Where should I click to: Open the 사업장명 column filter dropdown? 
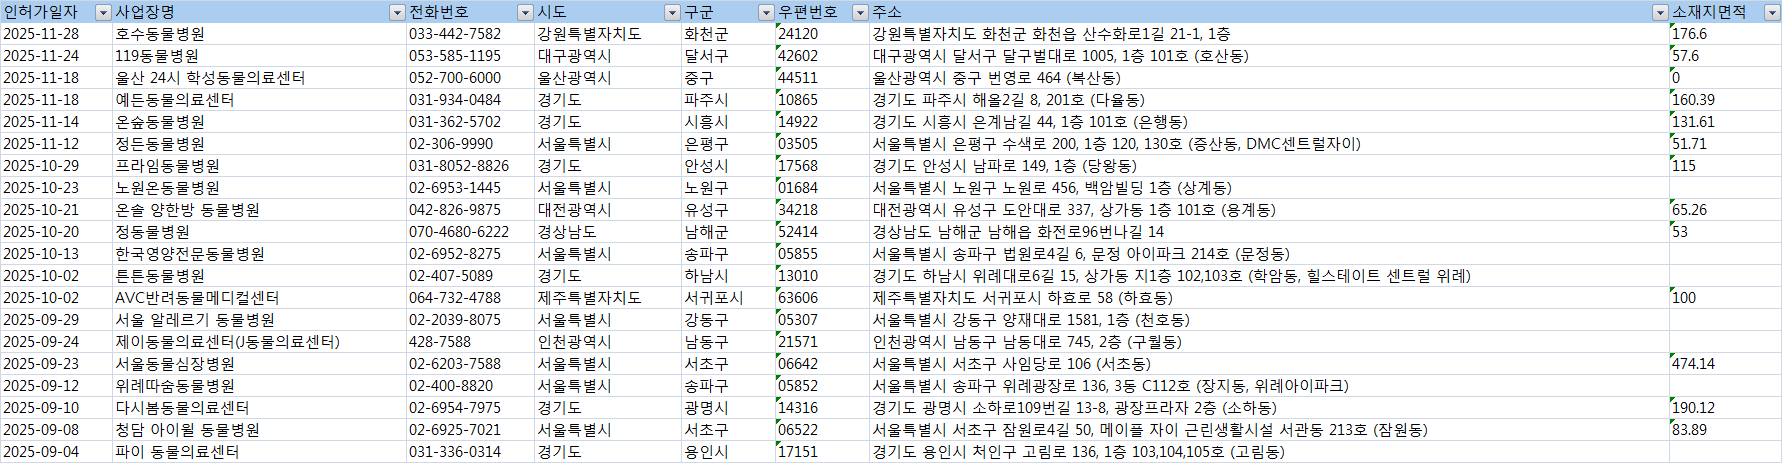click(x=397, y=12)
